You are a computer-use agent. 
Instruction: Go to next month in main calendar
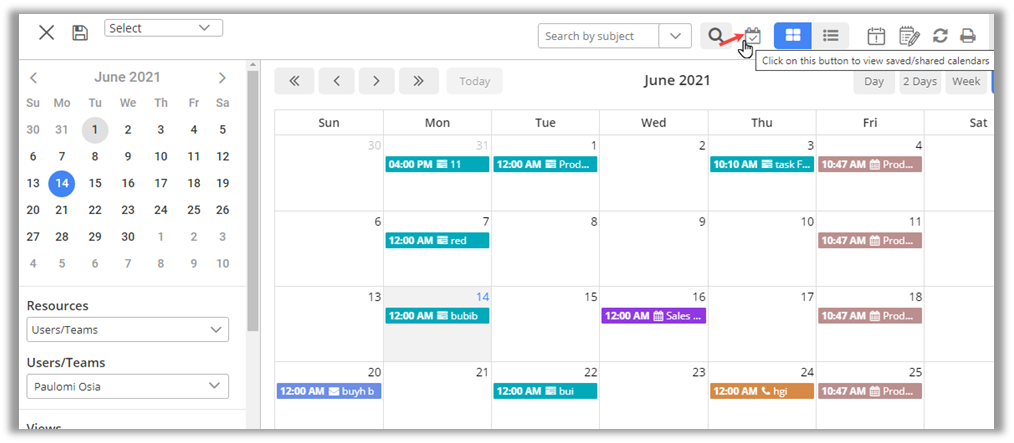[x=376, y=82]
